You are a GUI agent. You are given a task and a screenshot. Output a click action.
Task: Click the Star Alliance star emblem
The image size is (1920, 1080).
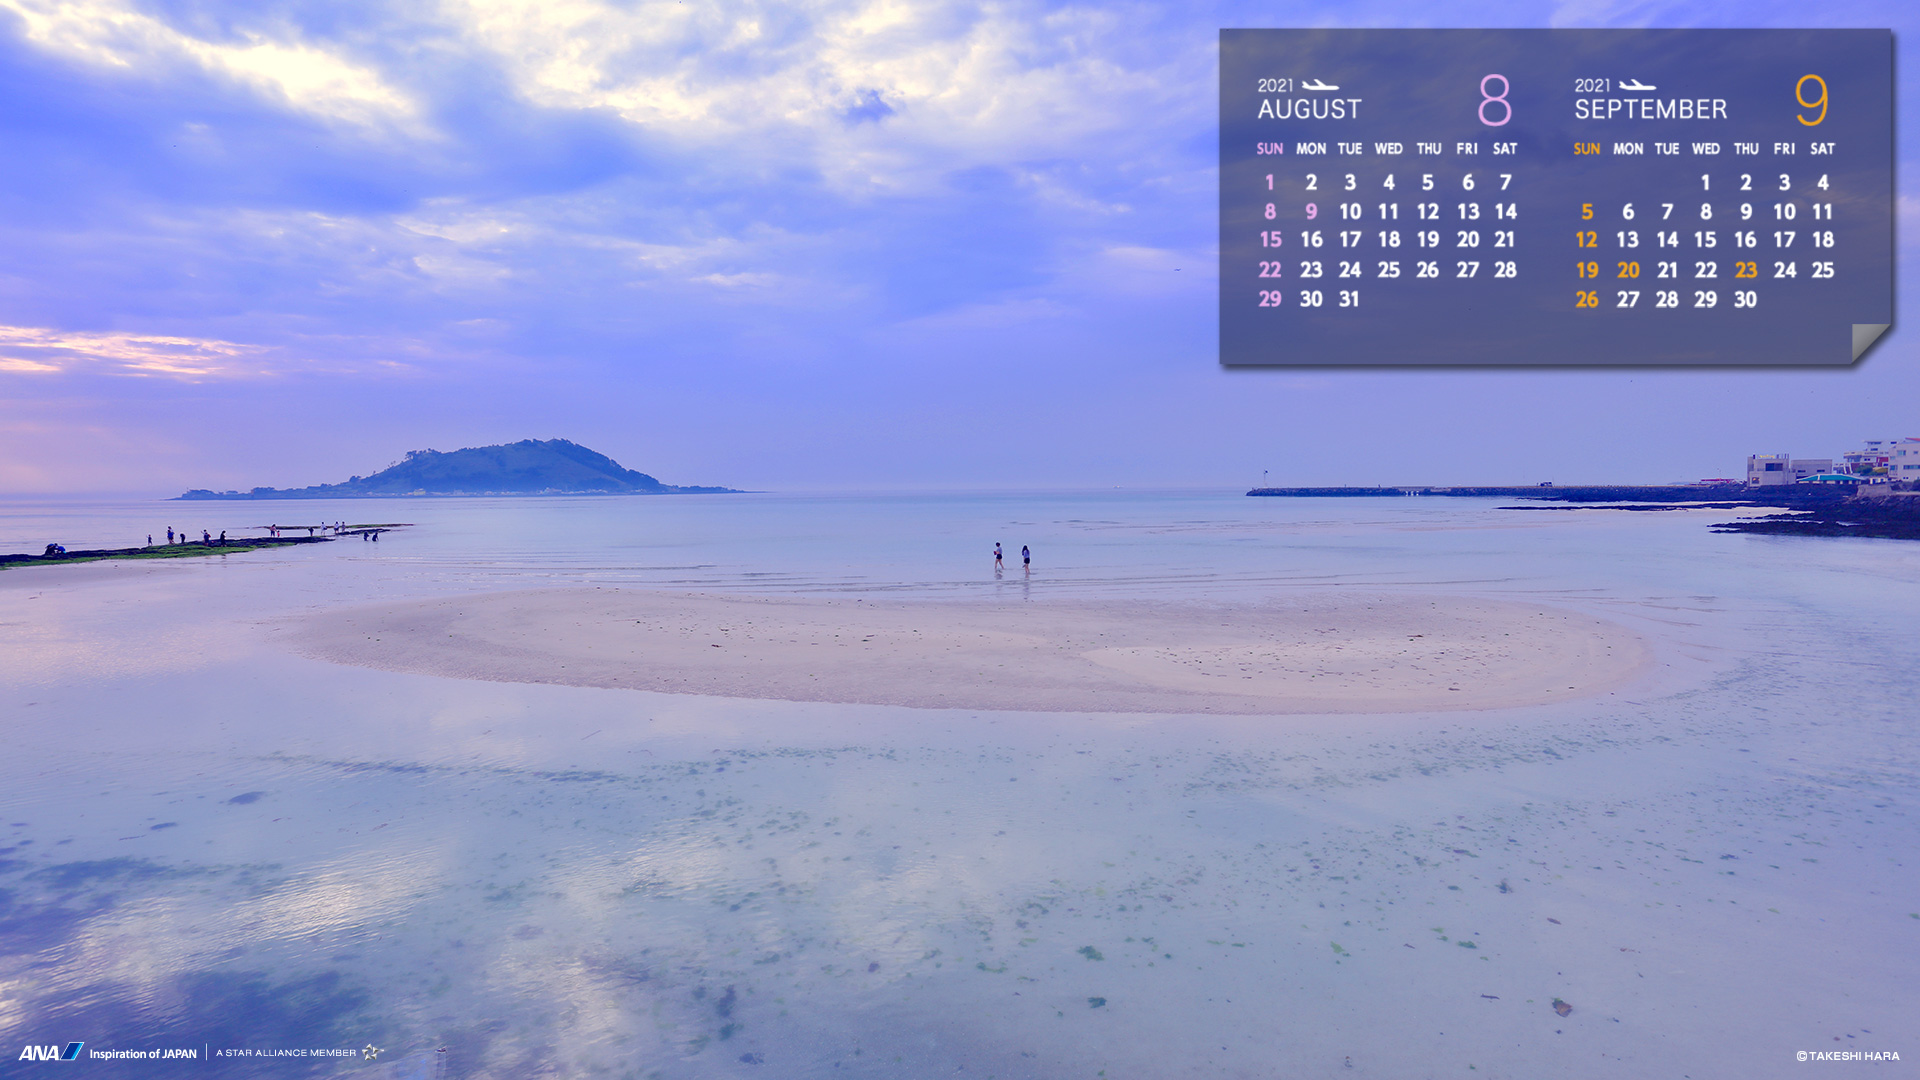tap(372, 1051)
